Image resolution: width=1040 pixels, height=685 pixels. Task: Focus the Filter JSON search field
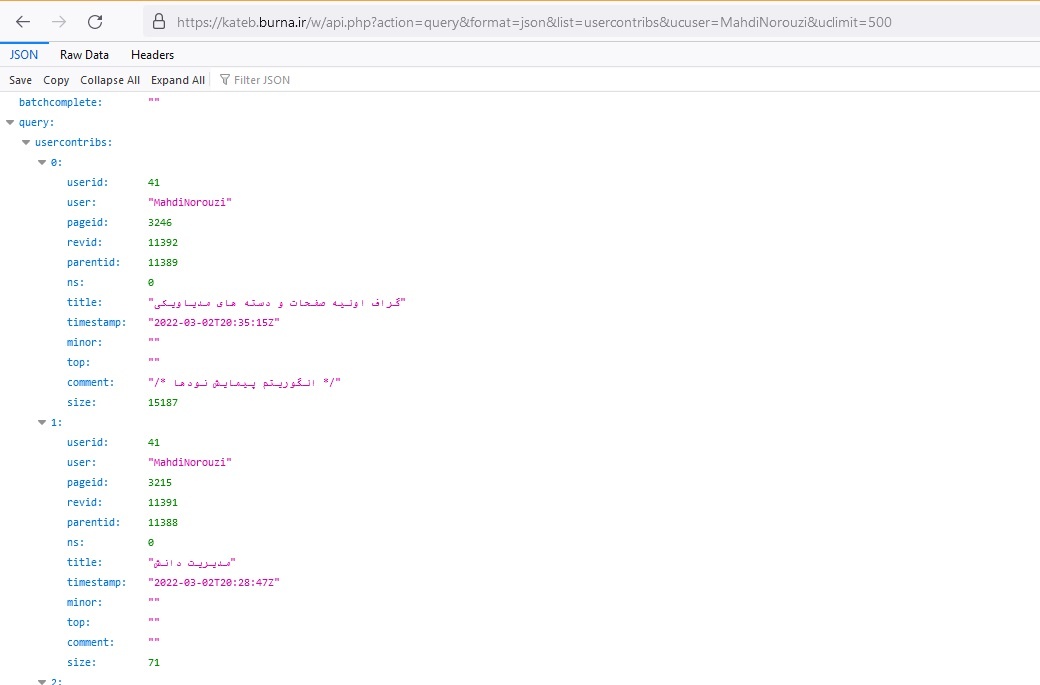tap(300, 80)
